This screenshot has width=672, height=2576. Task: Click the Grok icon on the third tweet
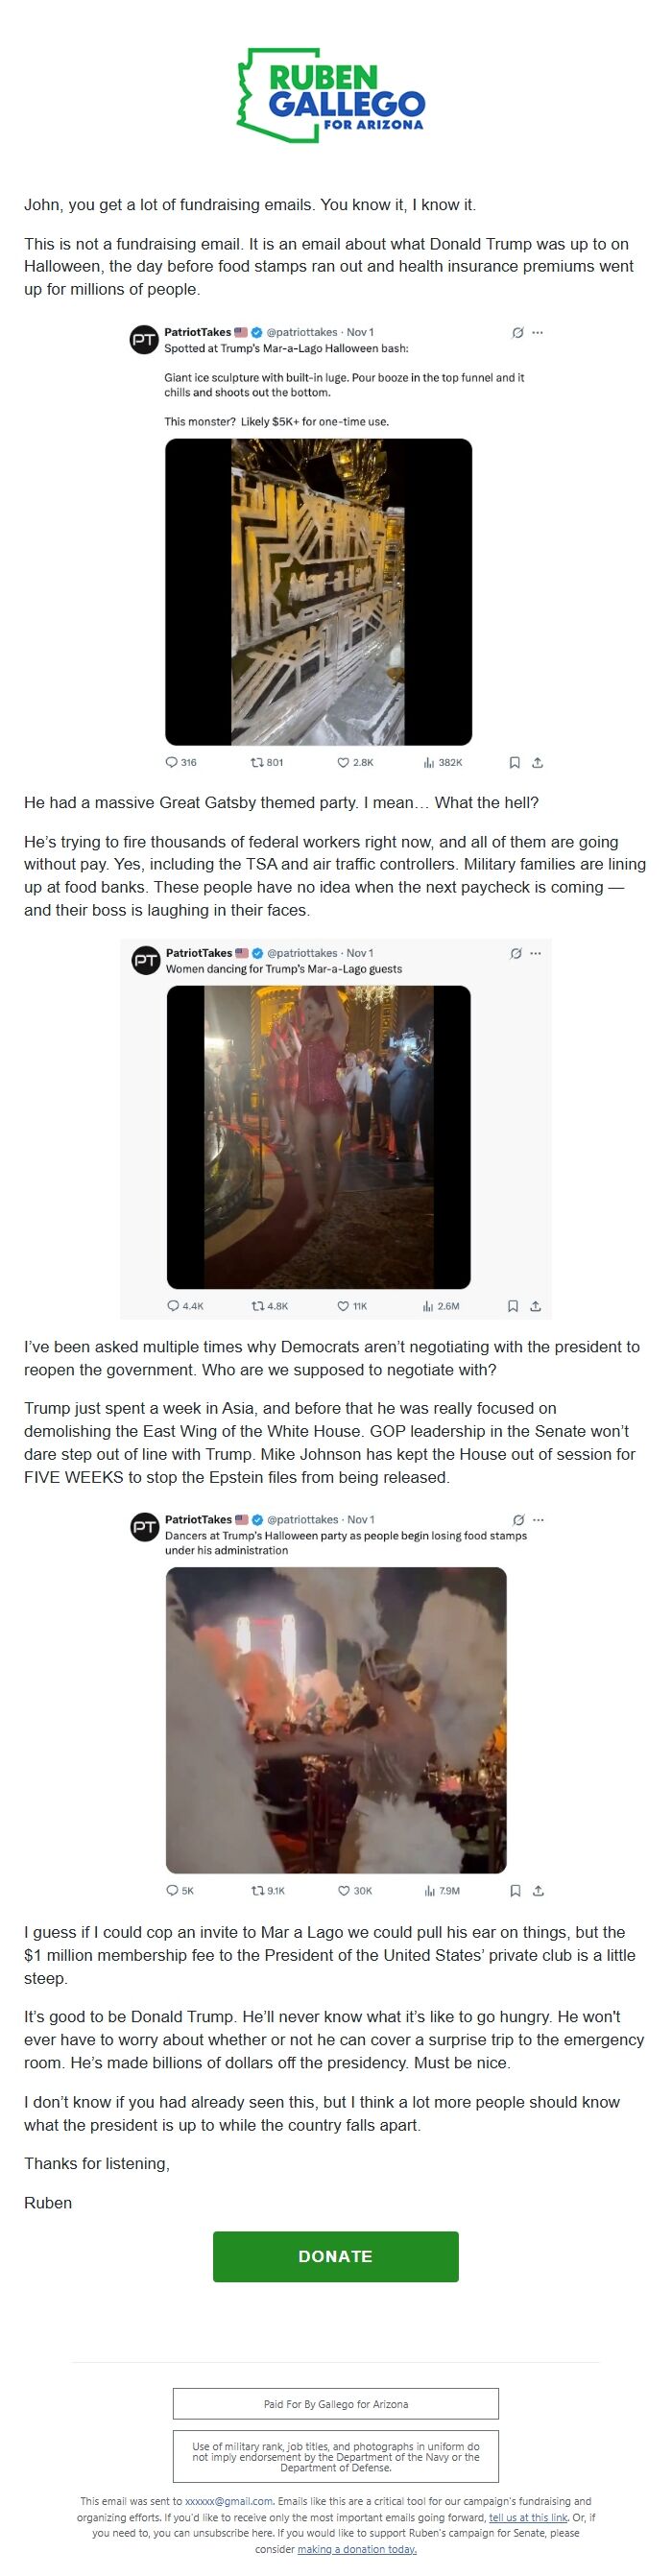[x=518, y=1520]
